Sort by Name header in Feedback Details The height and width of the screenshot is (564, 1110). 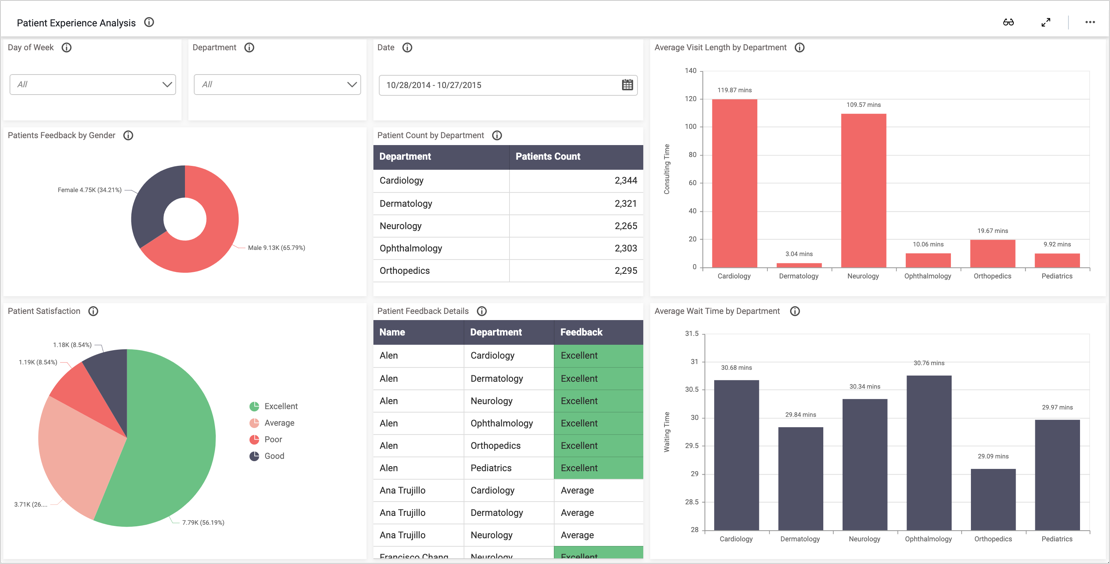pyautogui.click(x=418, y=332)
